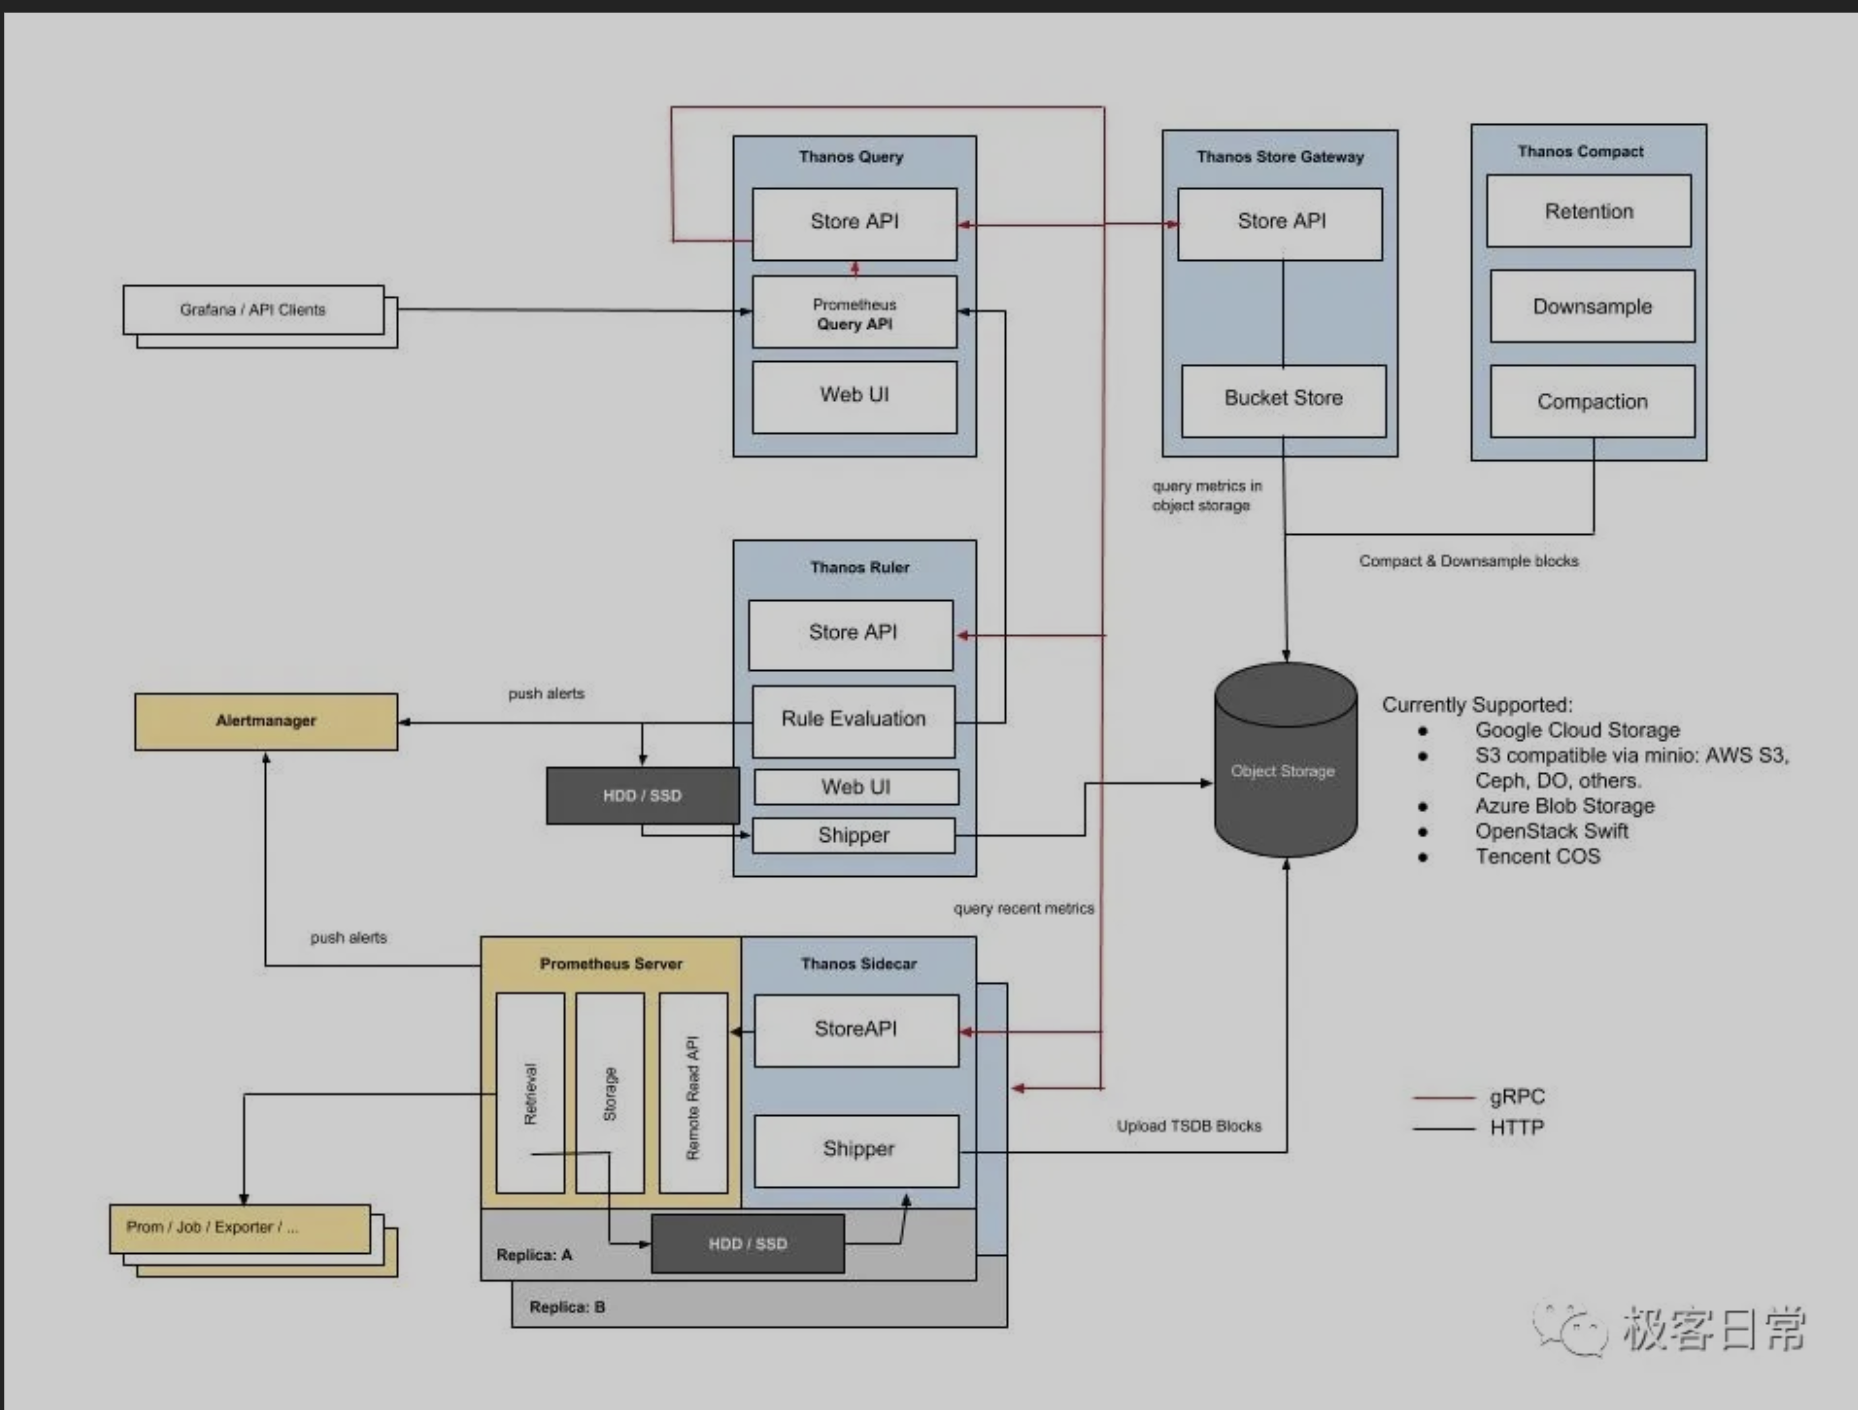Select the vertical Storage box
Image resolution: width=1858 pixels, height=1410 pixels.
click(x=610, y=1093)
